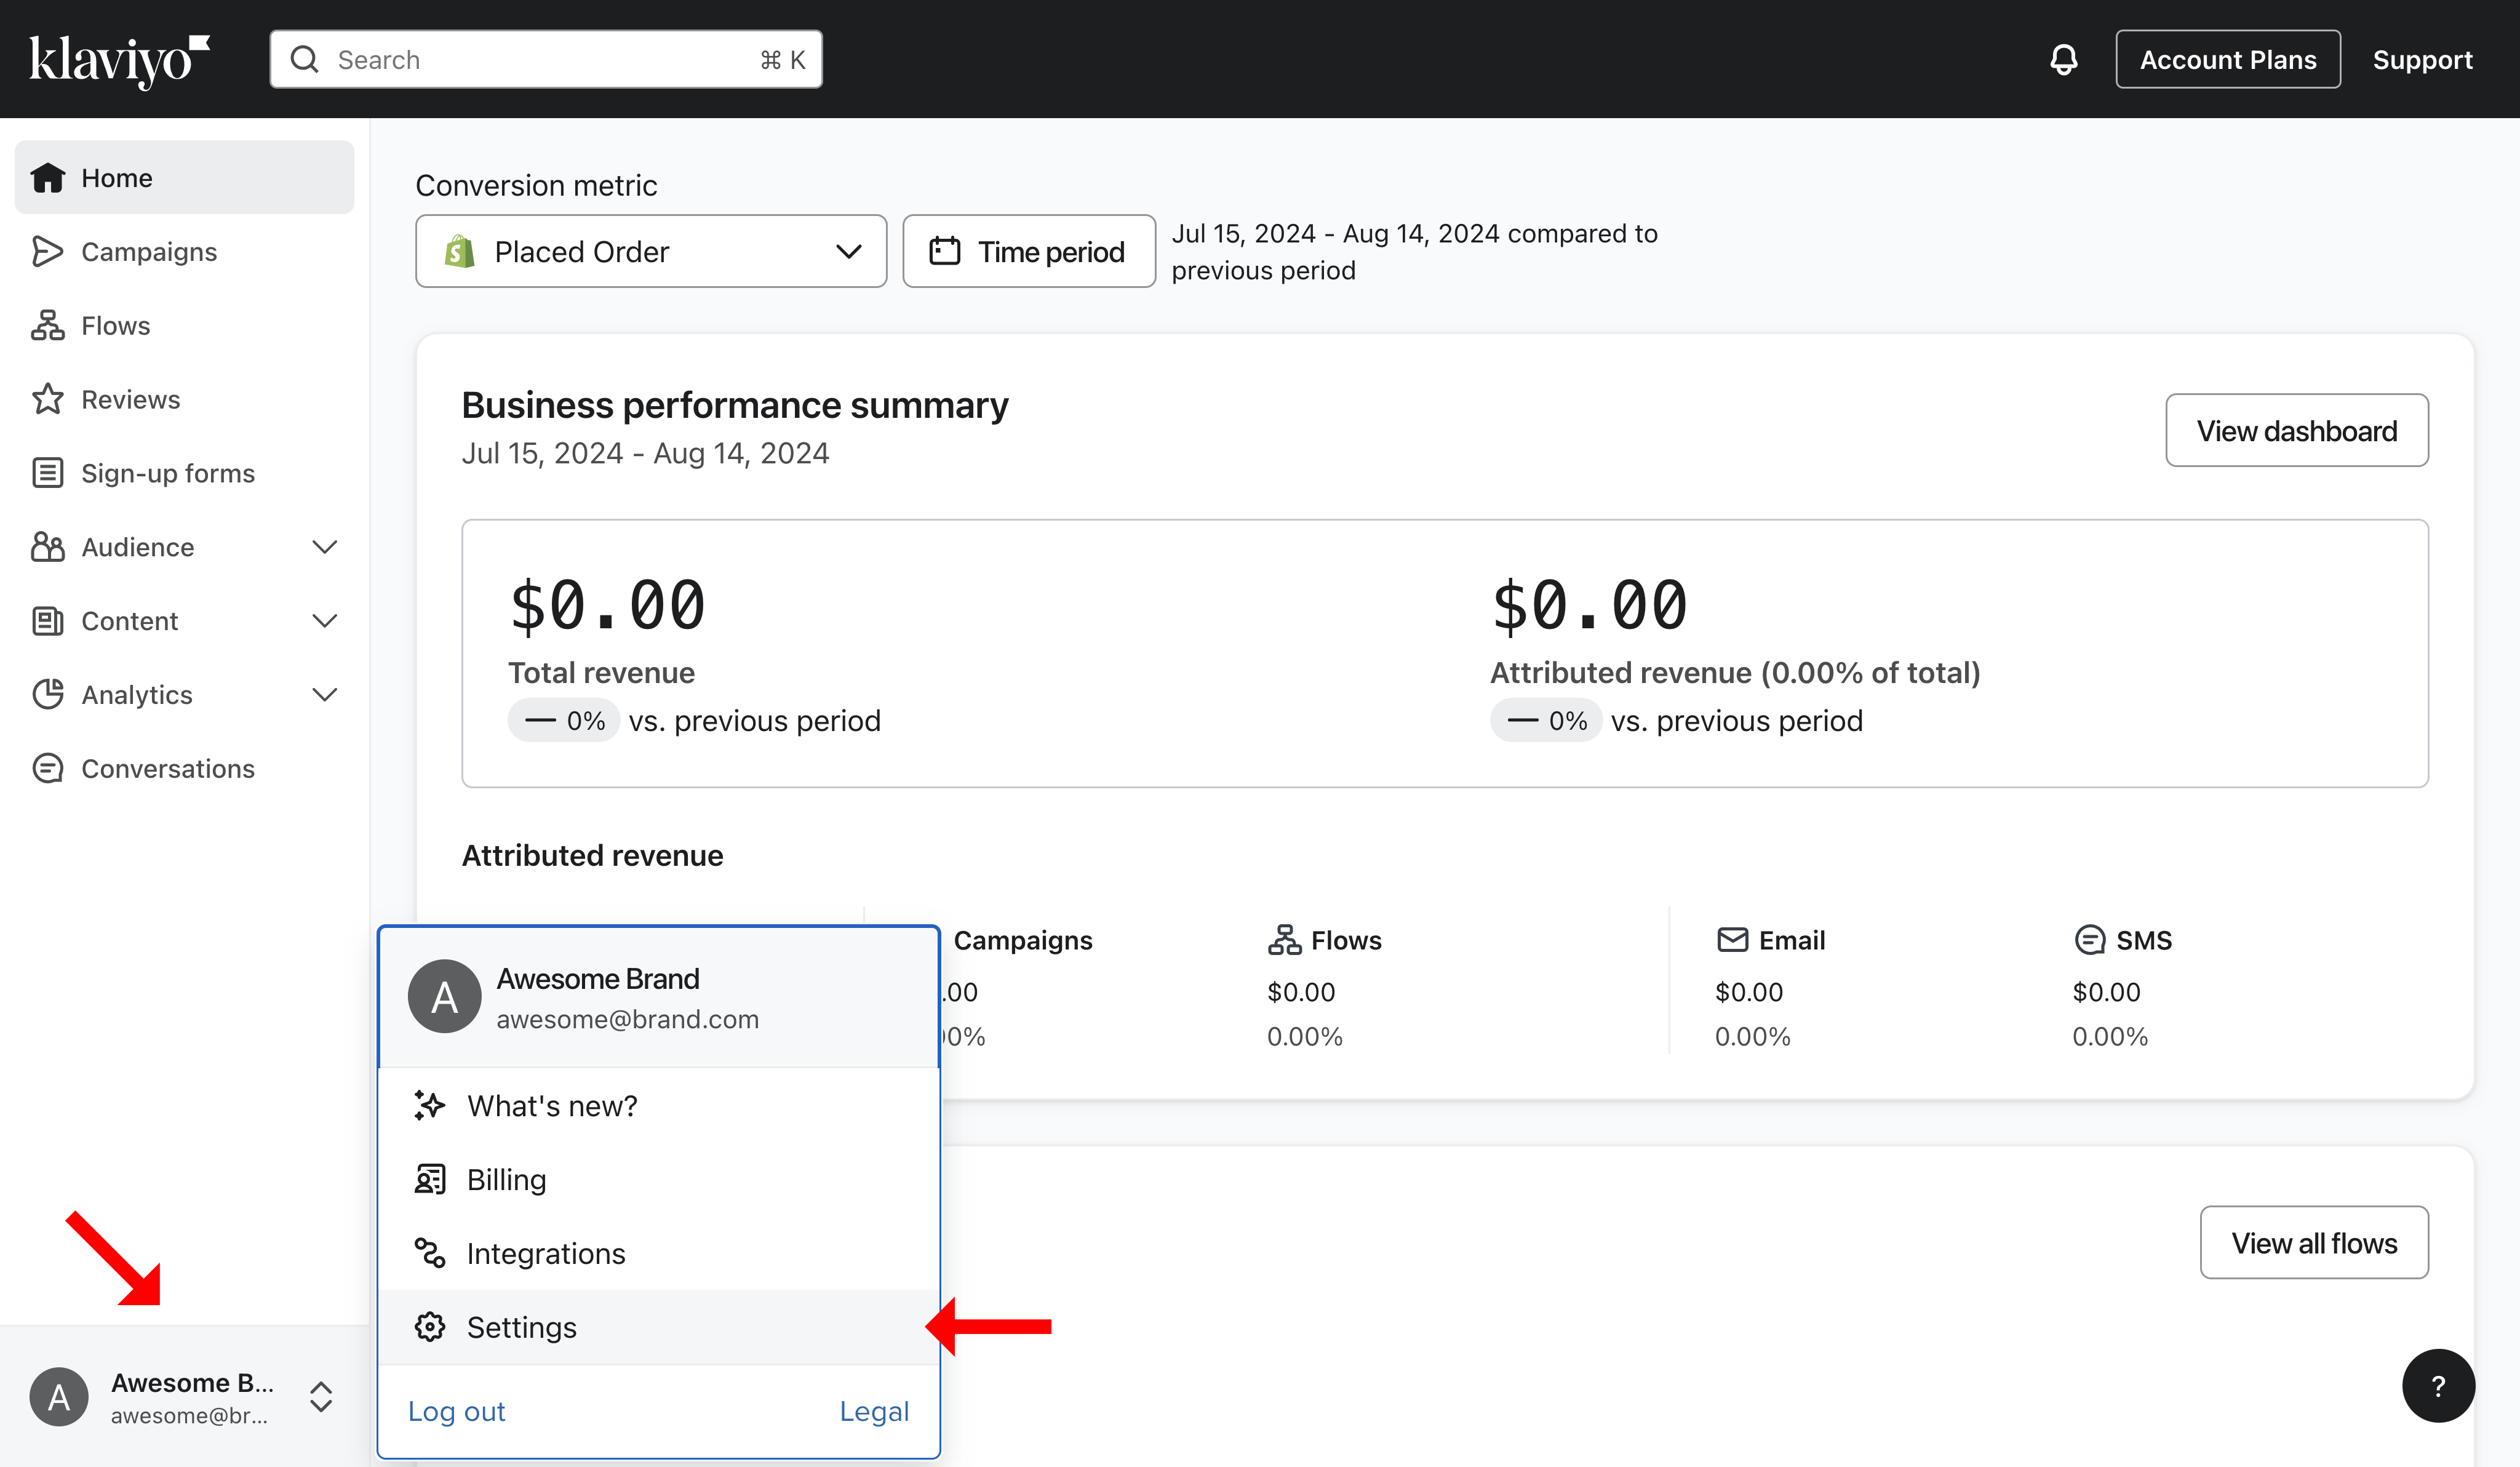Focus the Search input field
Image resolution: width=2520 pixels, height=1467 pixels.
(546, 60)
